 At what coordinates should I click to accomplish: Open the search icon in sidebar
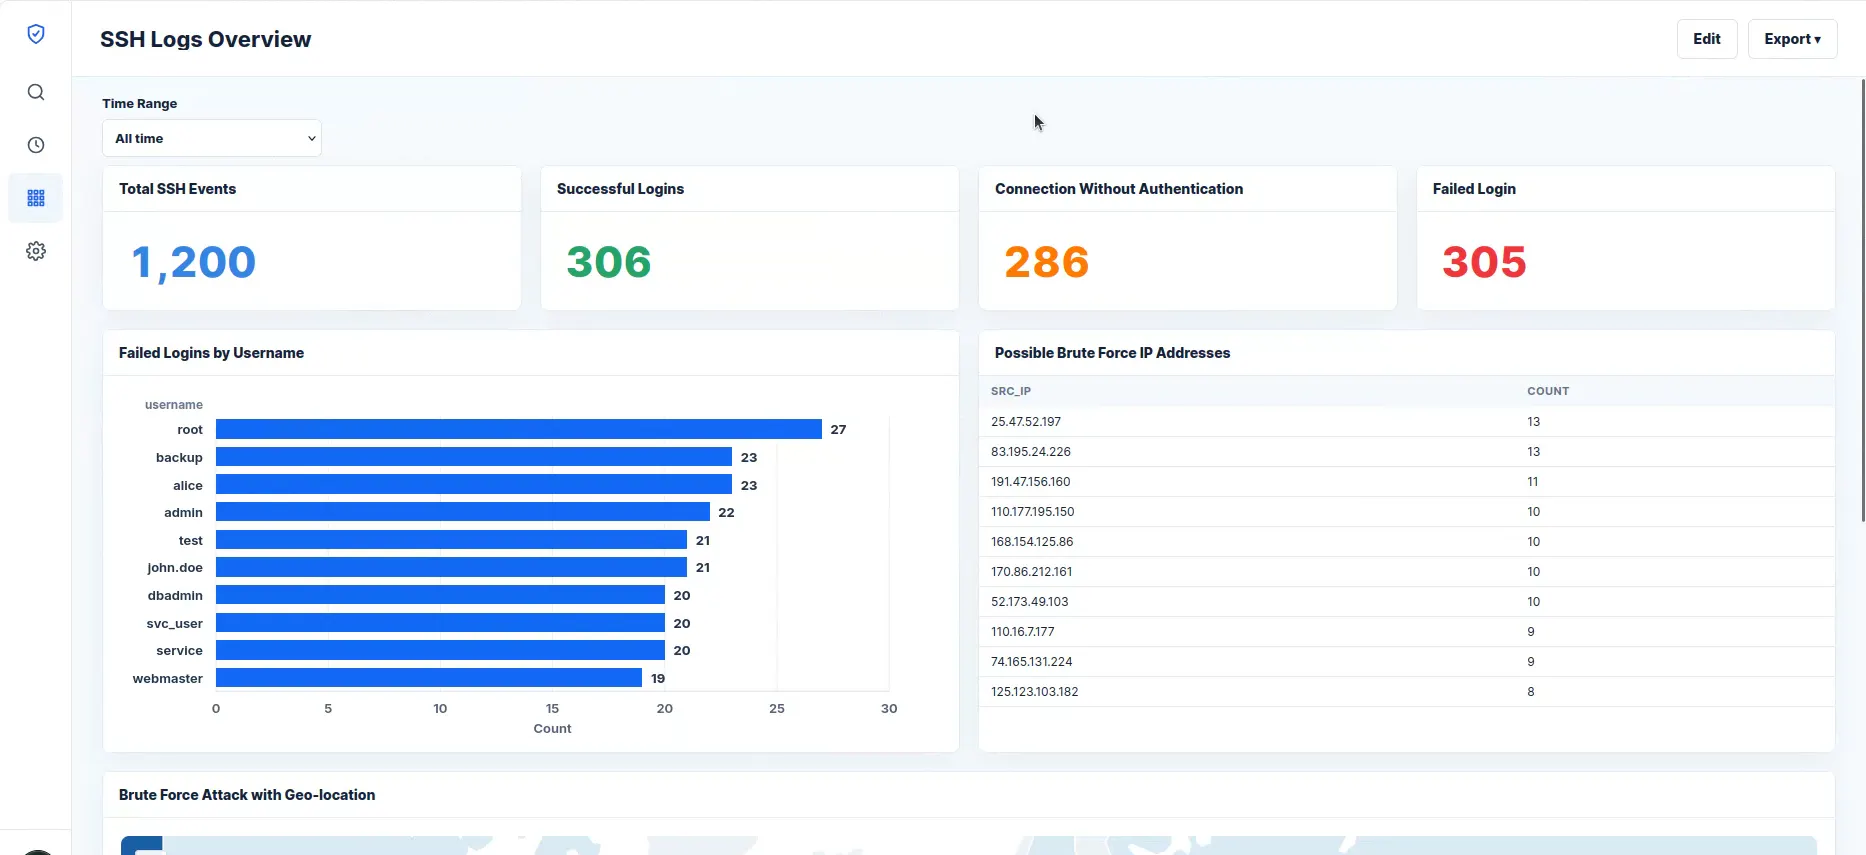click(36, 92)
